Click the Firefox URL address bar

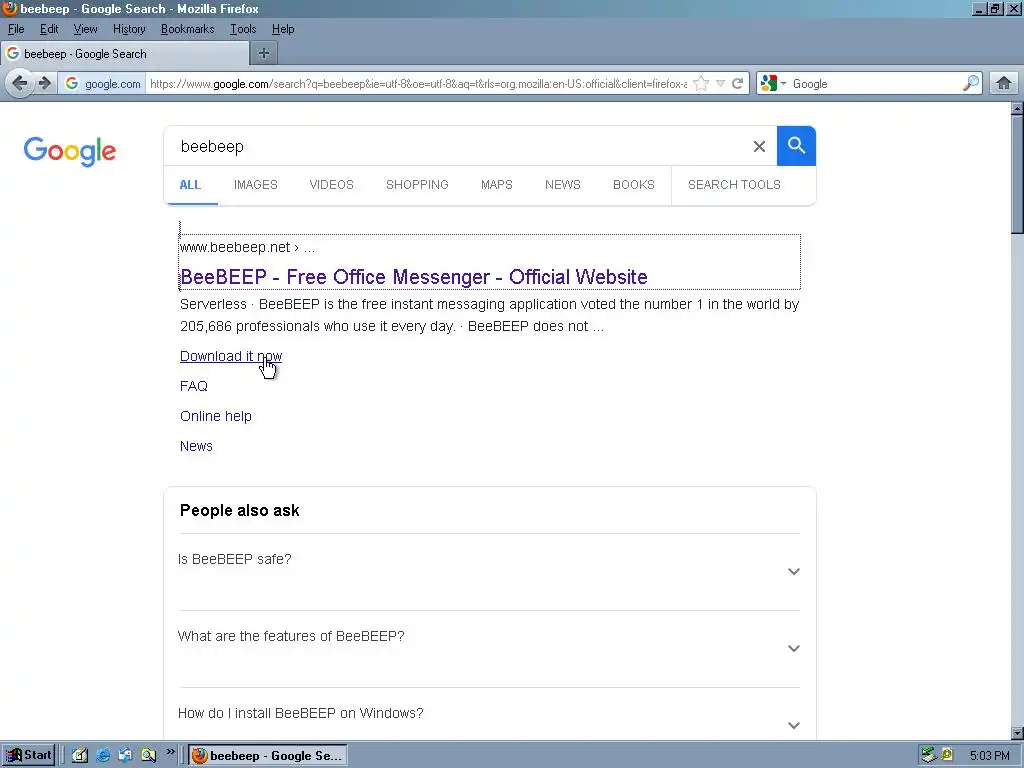click(418, 84)
